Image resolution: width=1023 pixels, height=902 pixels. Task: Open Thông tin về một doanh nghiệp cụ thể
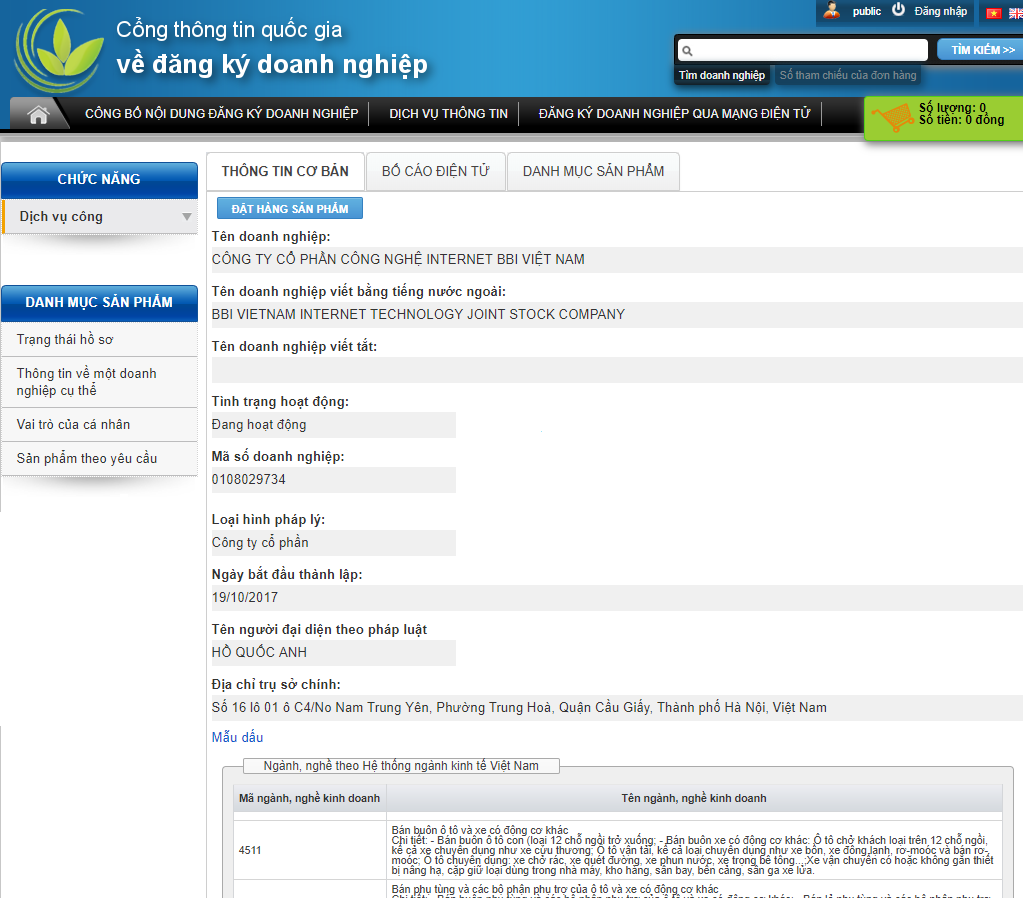pos(99,382)
